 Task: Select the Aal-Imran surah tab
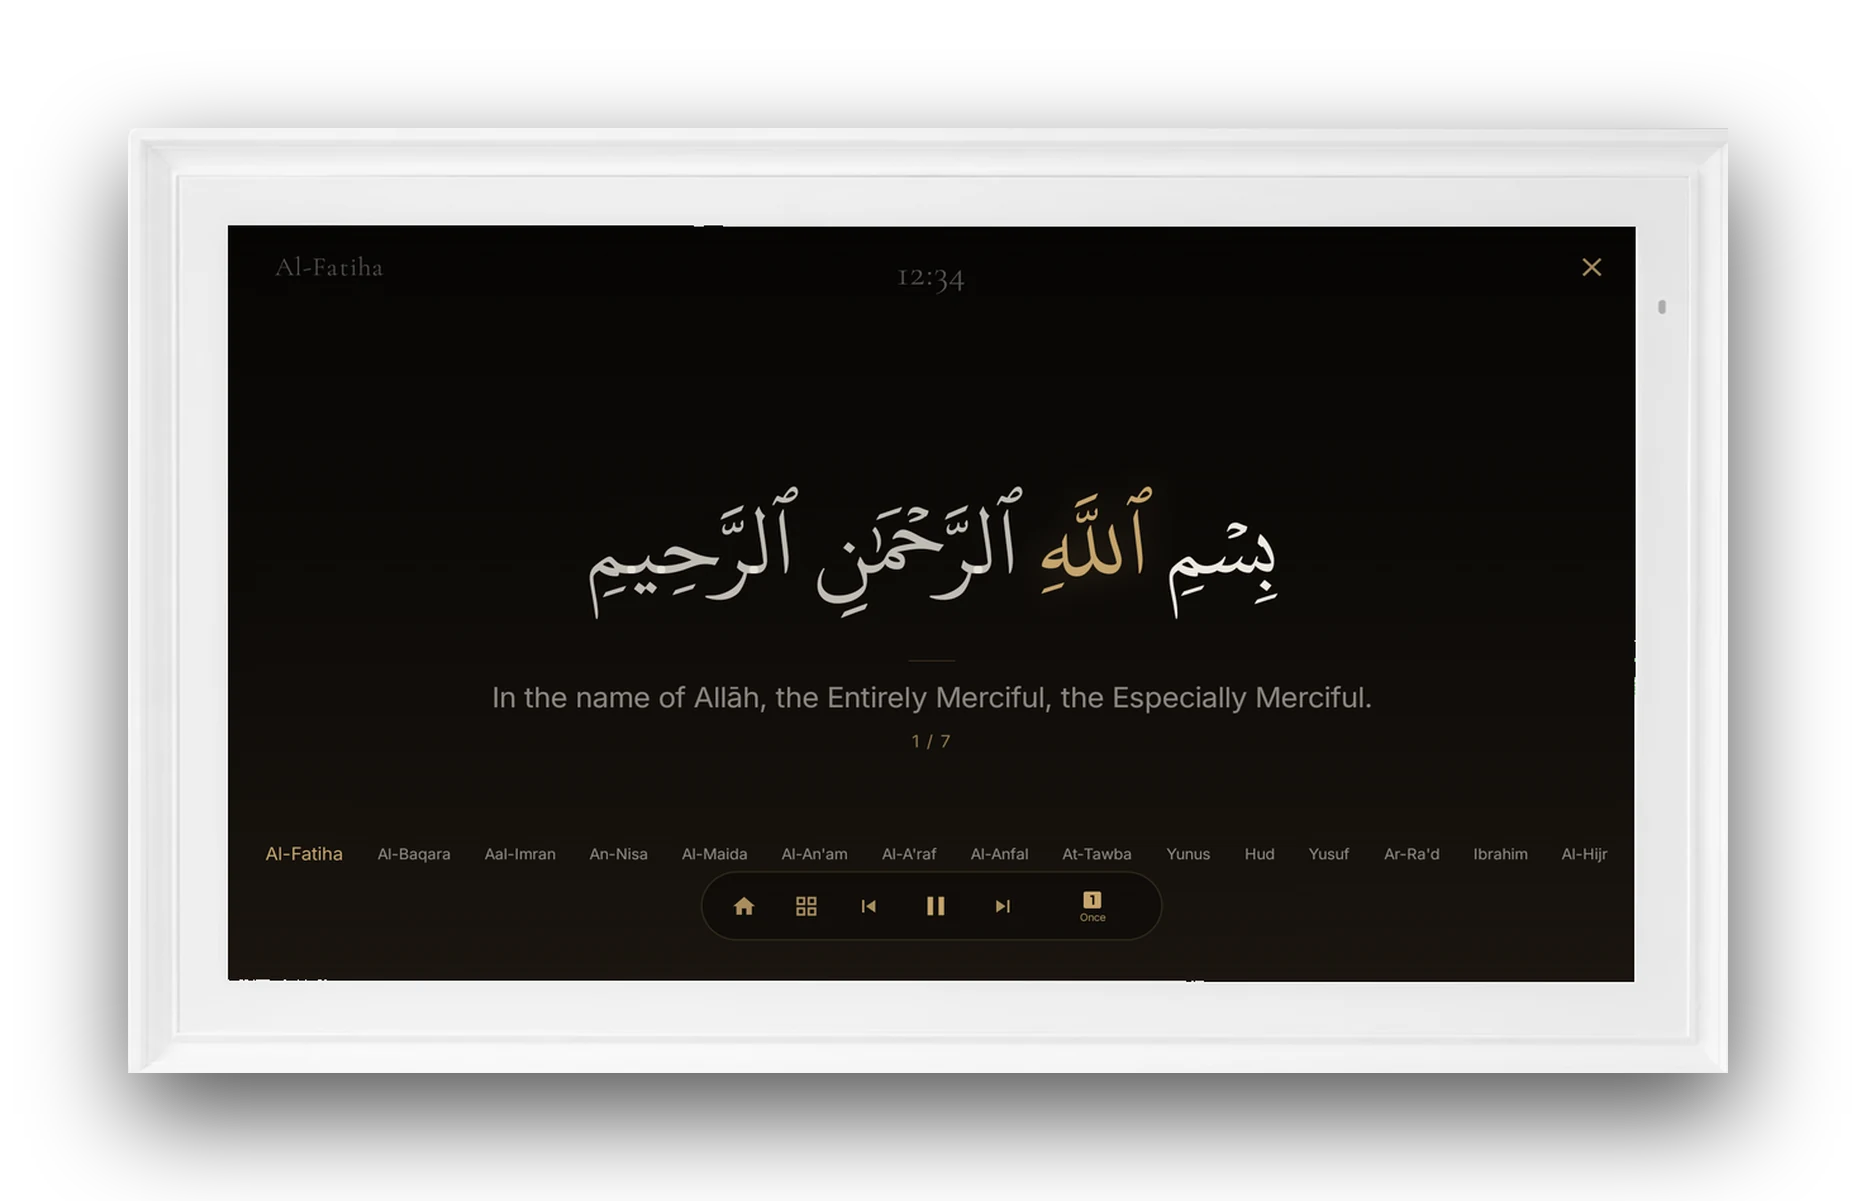[520, 854]
